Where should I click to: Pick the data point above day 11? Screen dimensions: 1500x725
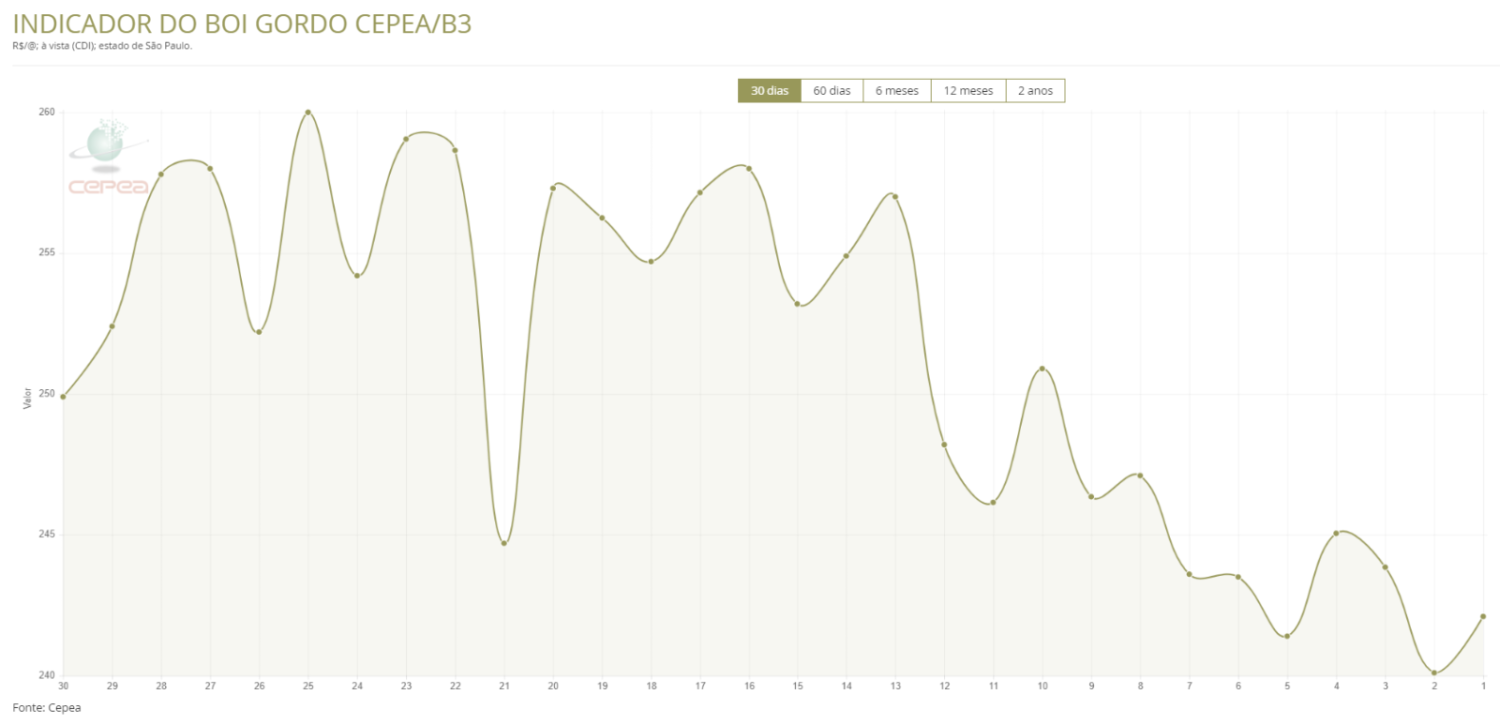coord(993,503)
